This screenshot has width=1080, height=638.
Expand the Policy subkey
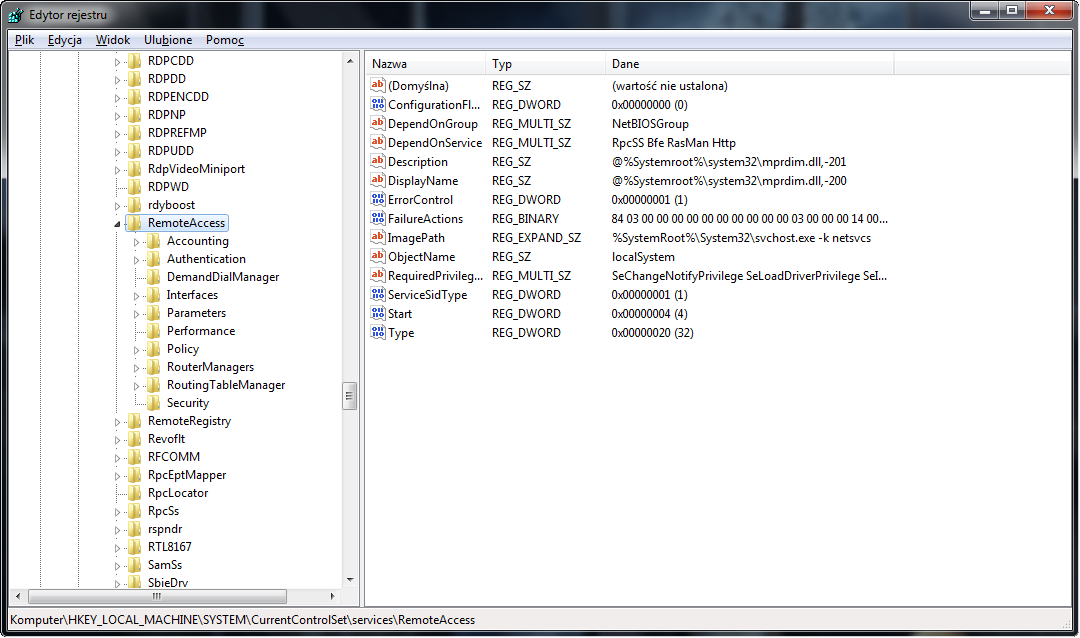coord(136,350)
